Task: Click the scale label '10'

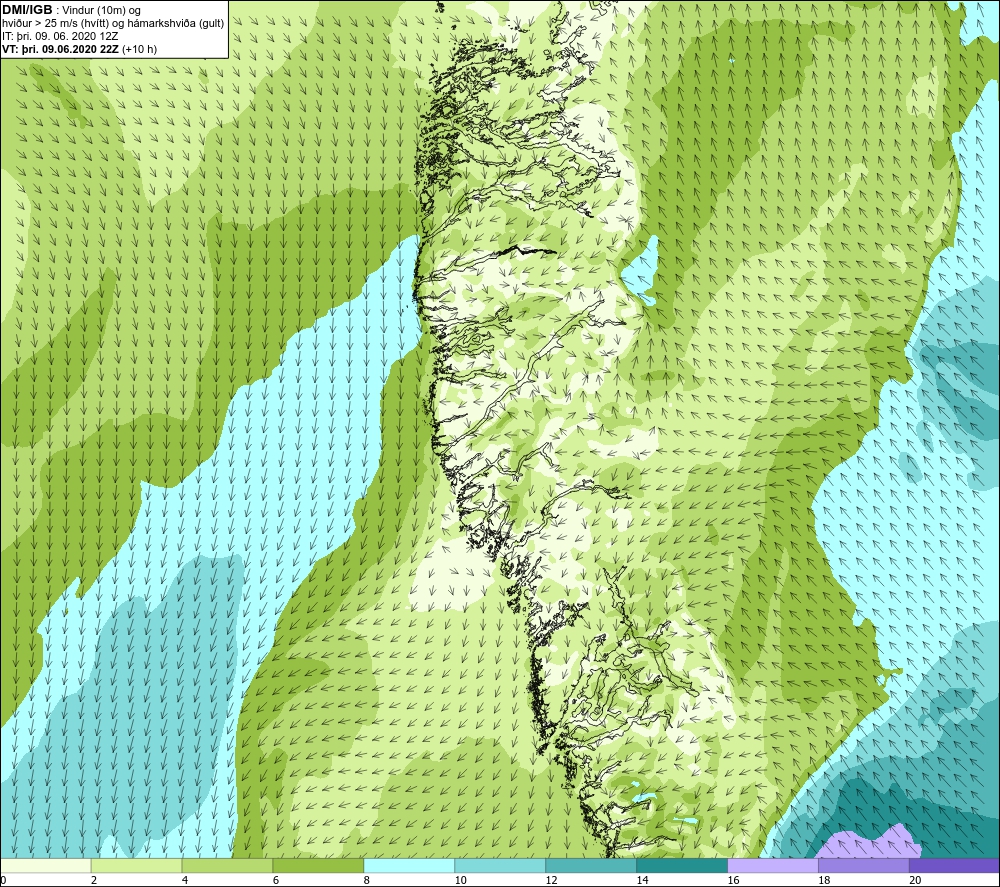Action: coord(460,880)
